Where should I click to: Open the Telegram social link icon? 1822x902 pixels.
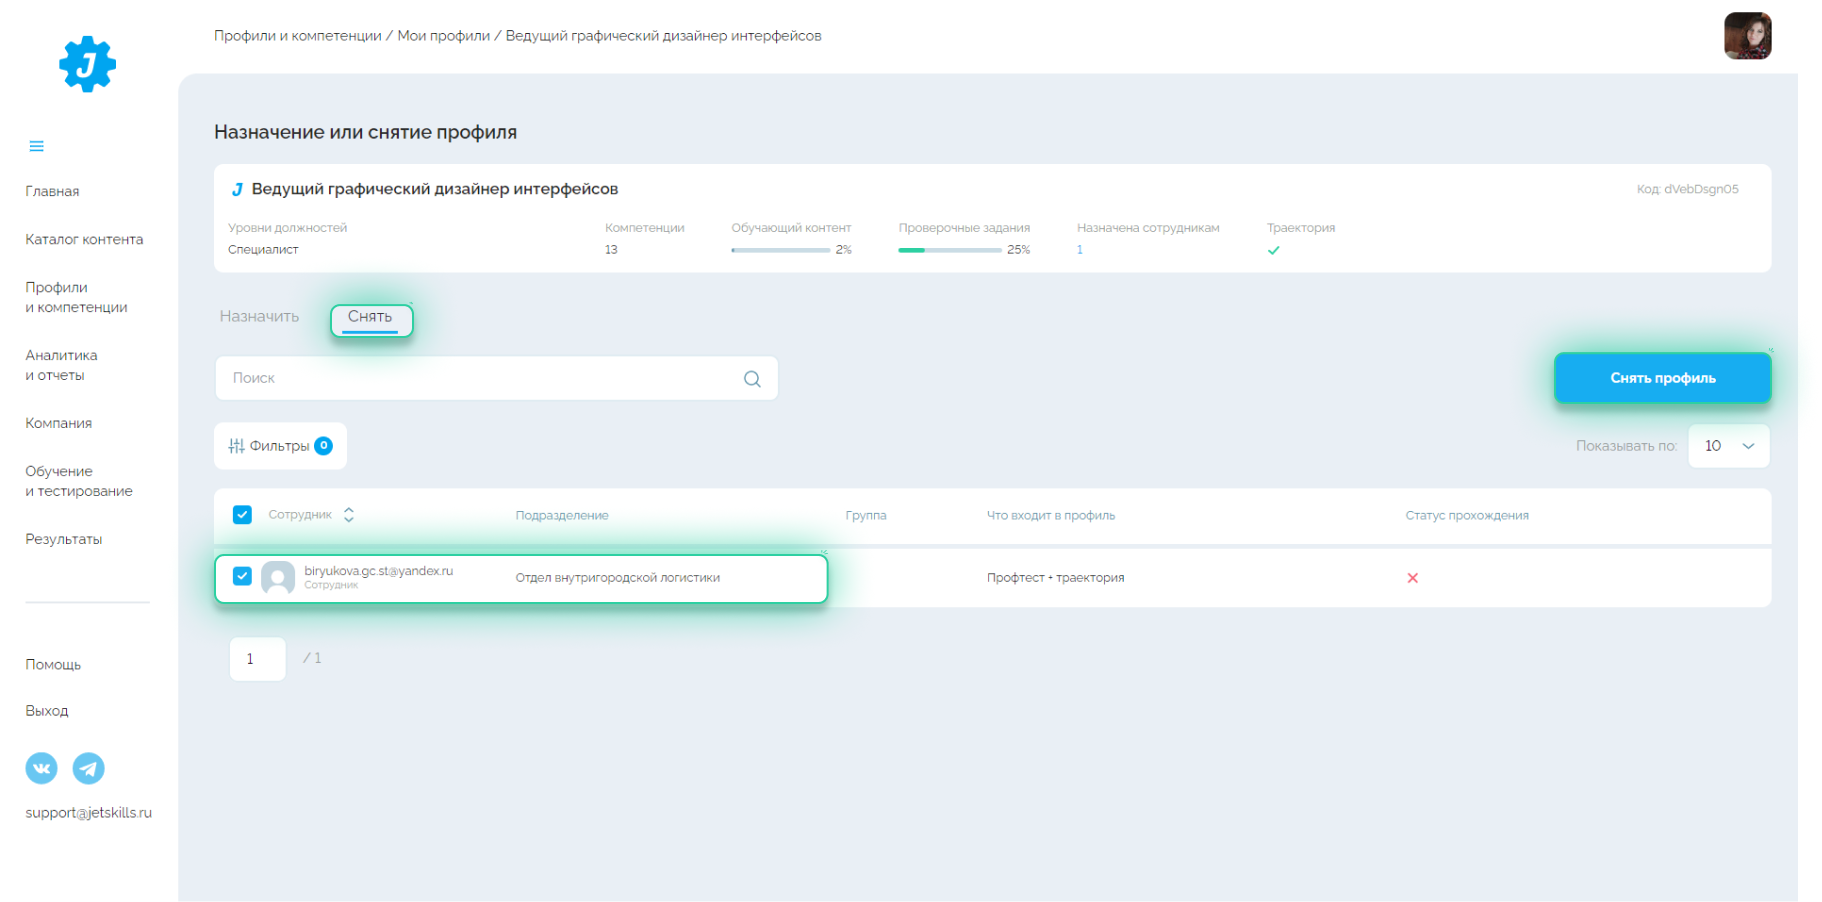(89, 768)
